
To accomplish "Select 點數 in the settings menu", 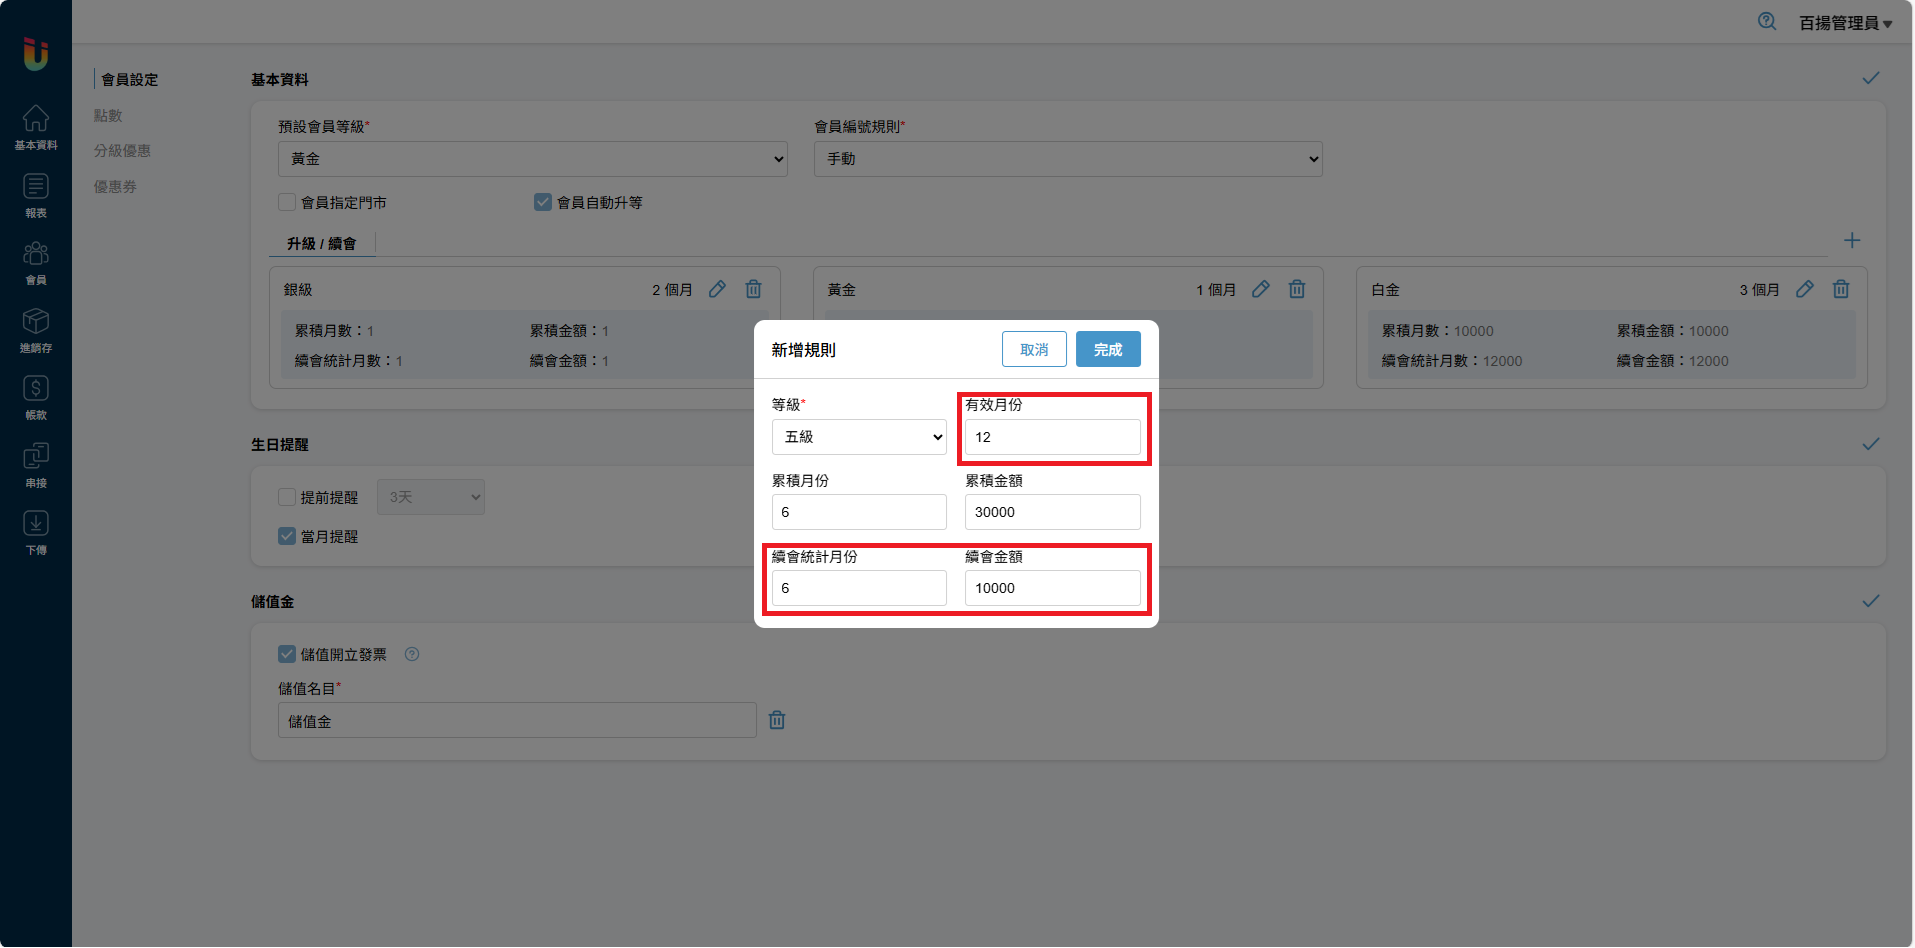I will pyautogui.click(x=108, y=116).
